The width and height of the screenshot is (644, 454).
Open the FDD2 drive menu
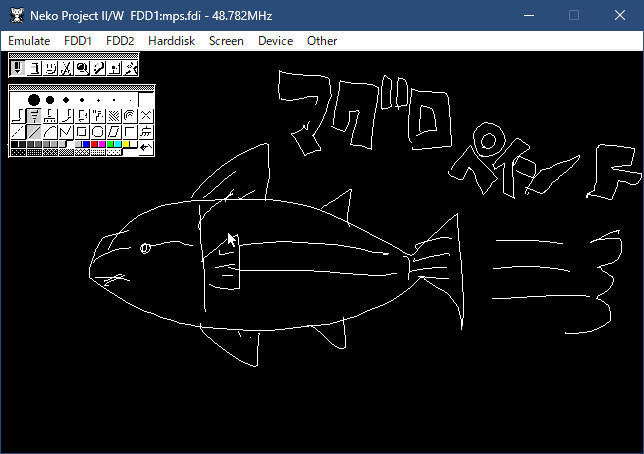tap(119, 41)
